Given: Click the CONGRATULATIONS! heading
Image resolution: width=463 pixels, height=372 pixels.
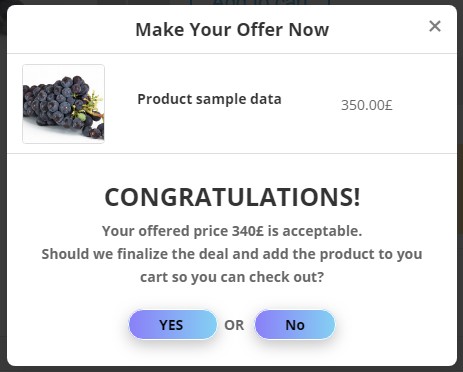Looking at the screenshot, I should click(x=232, y=197).
